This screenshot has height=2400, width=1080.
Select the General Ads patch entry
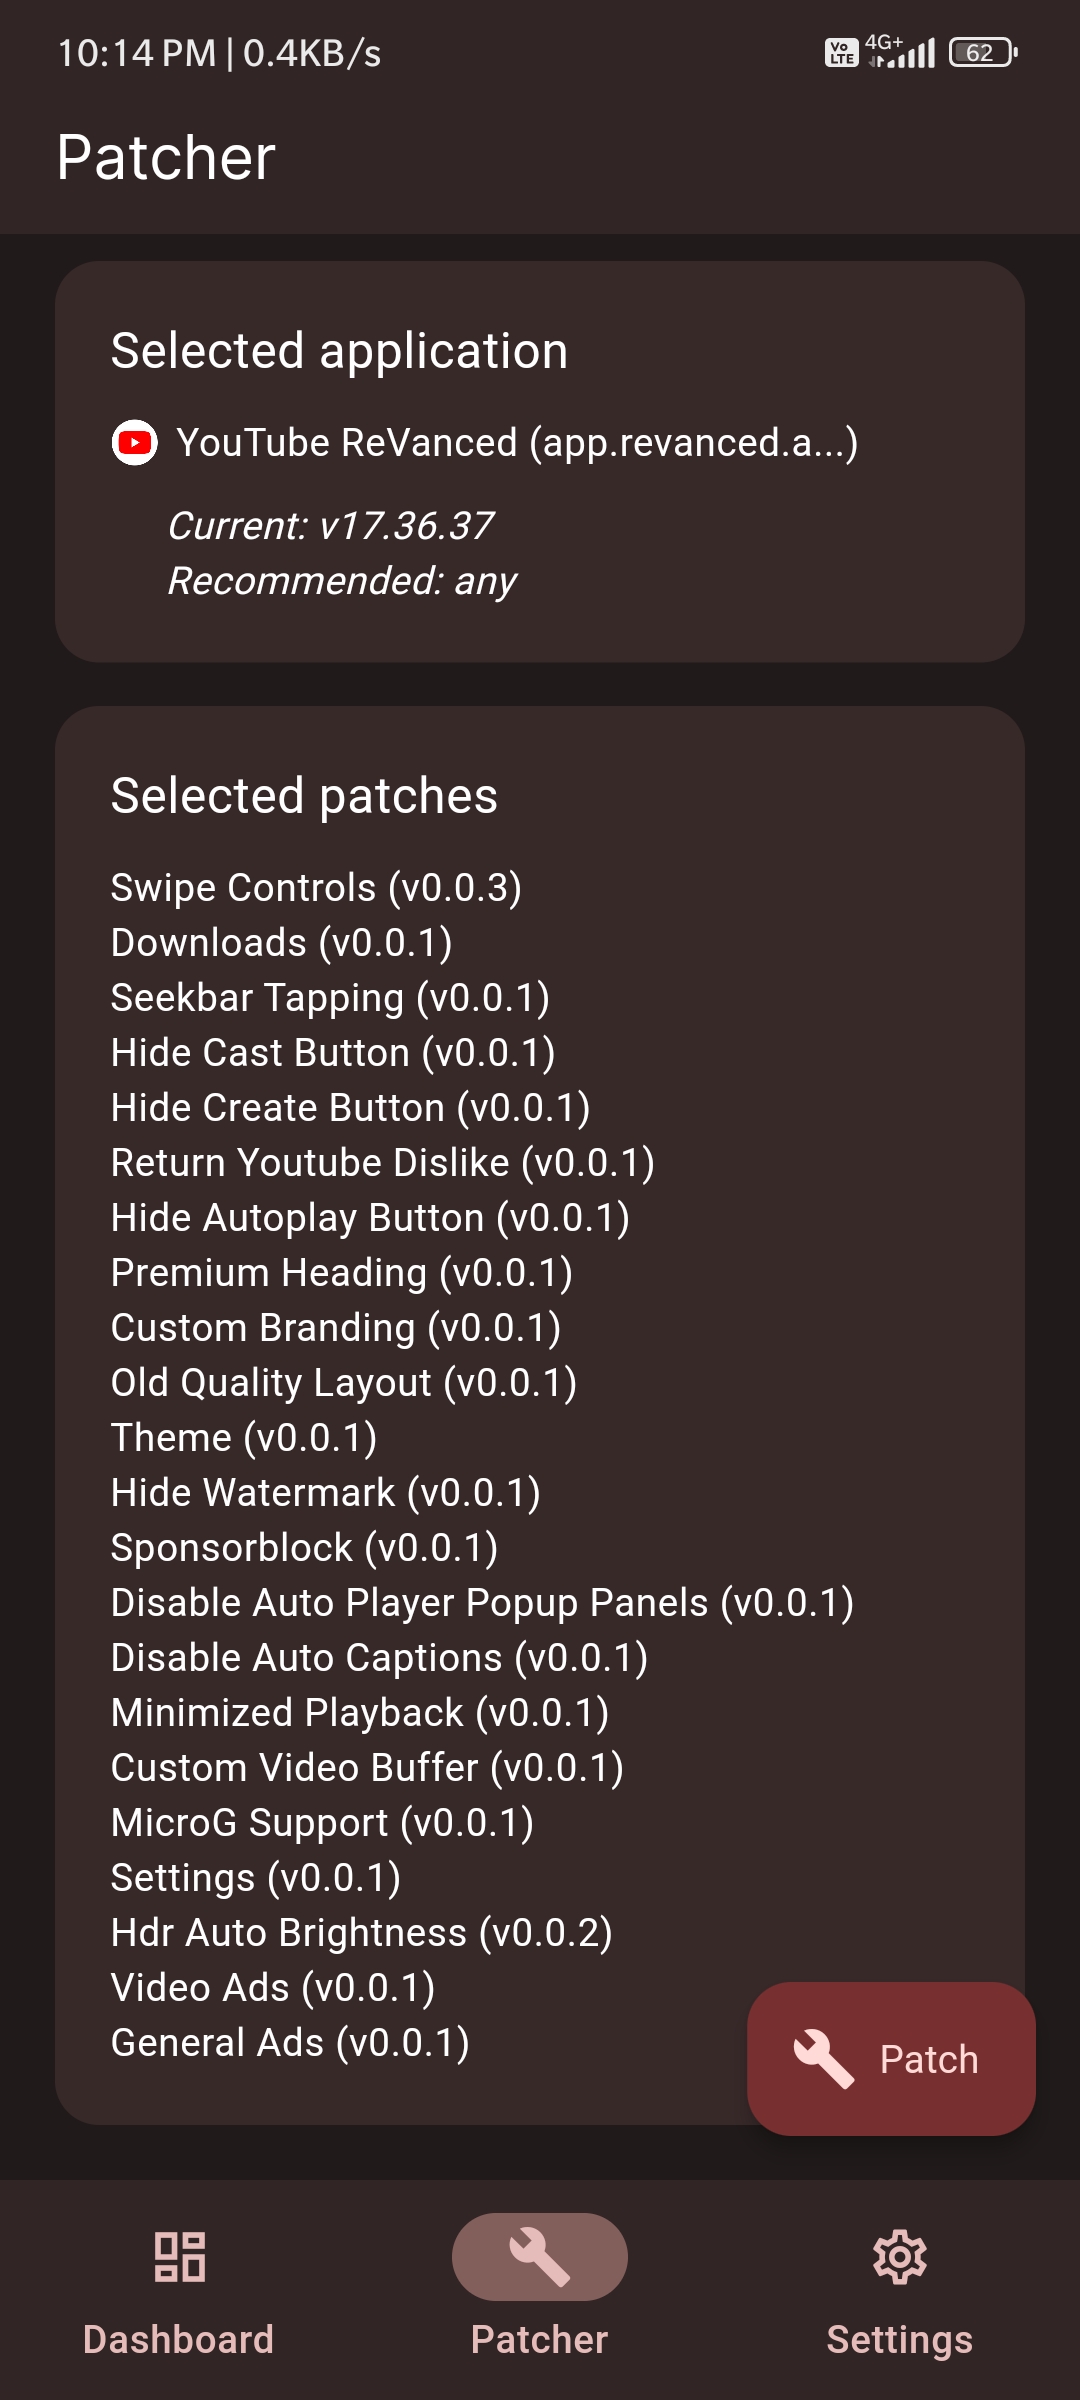click(x=290, y=2042)
